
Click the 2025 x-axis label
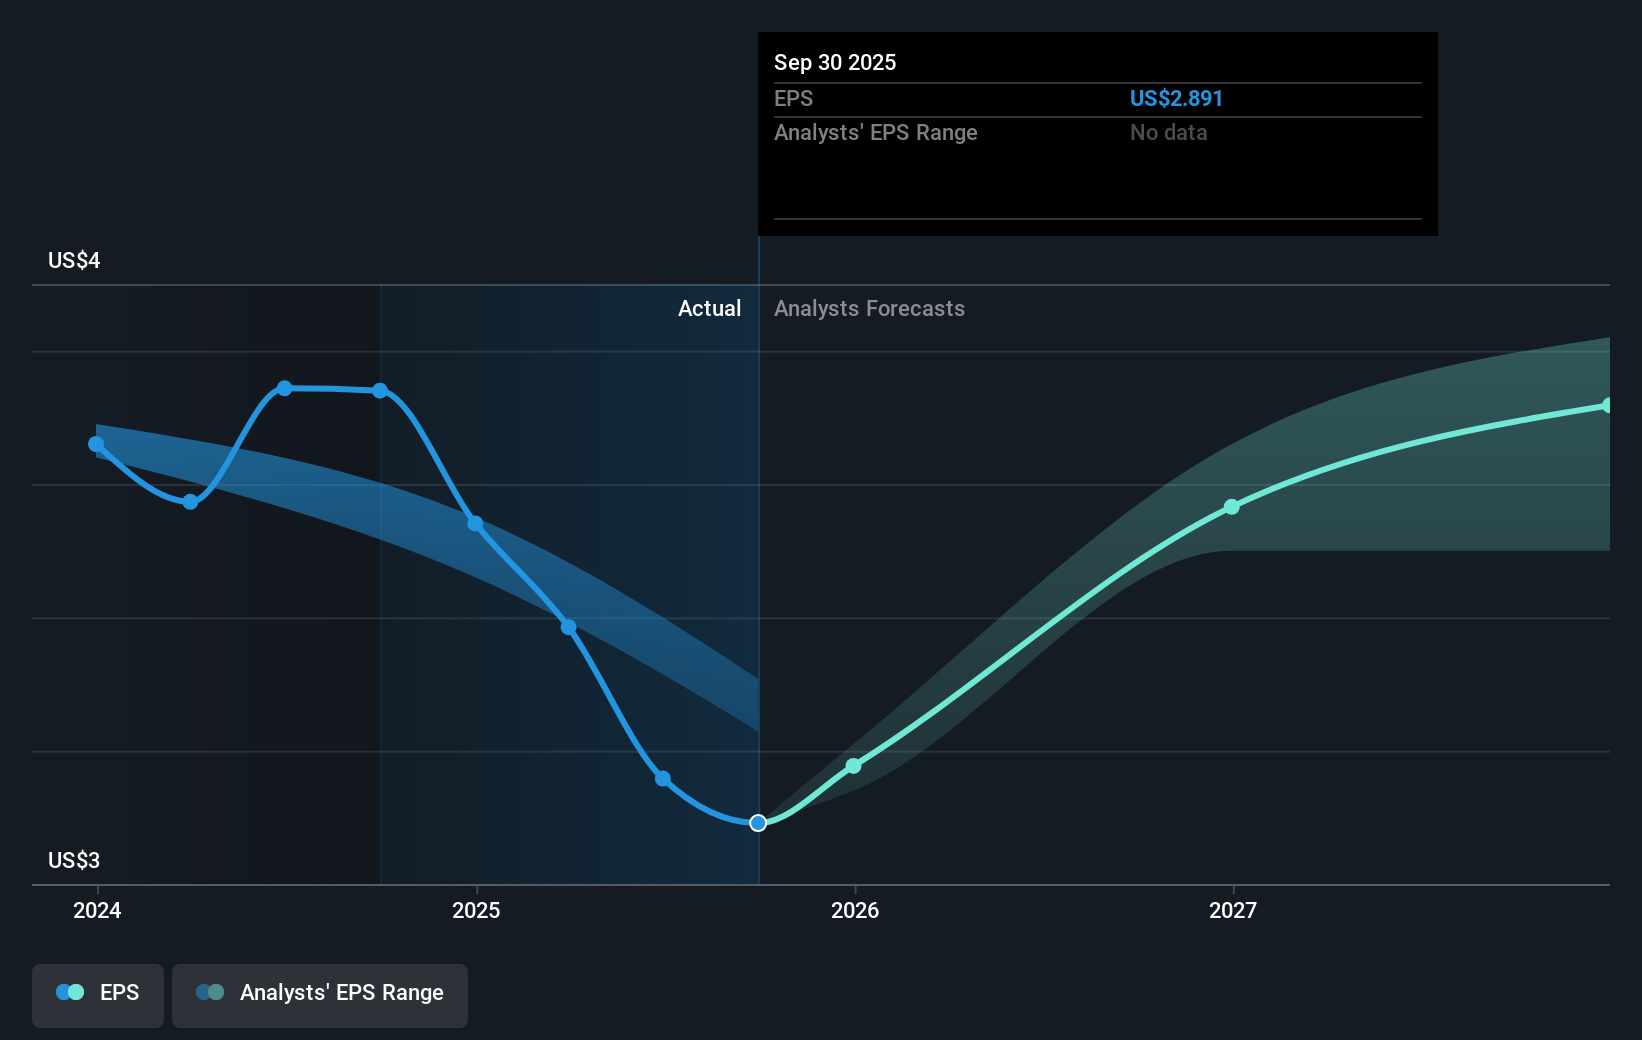476,910
